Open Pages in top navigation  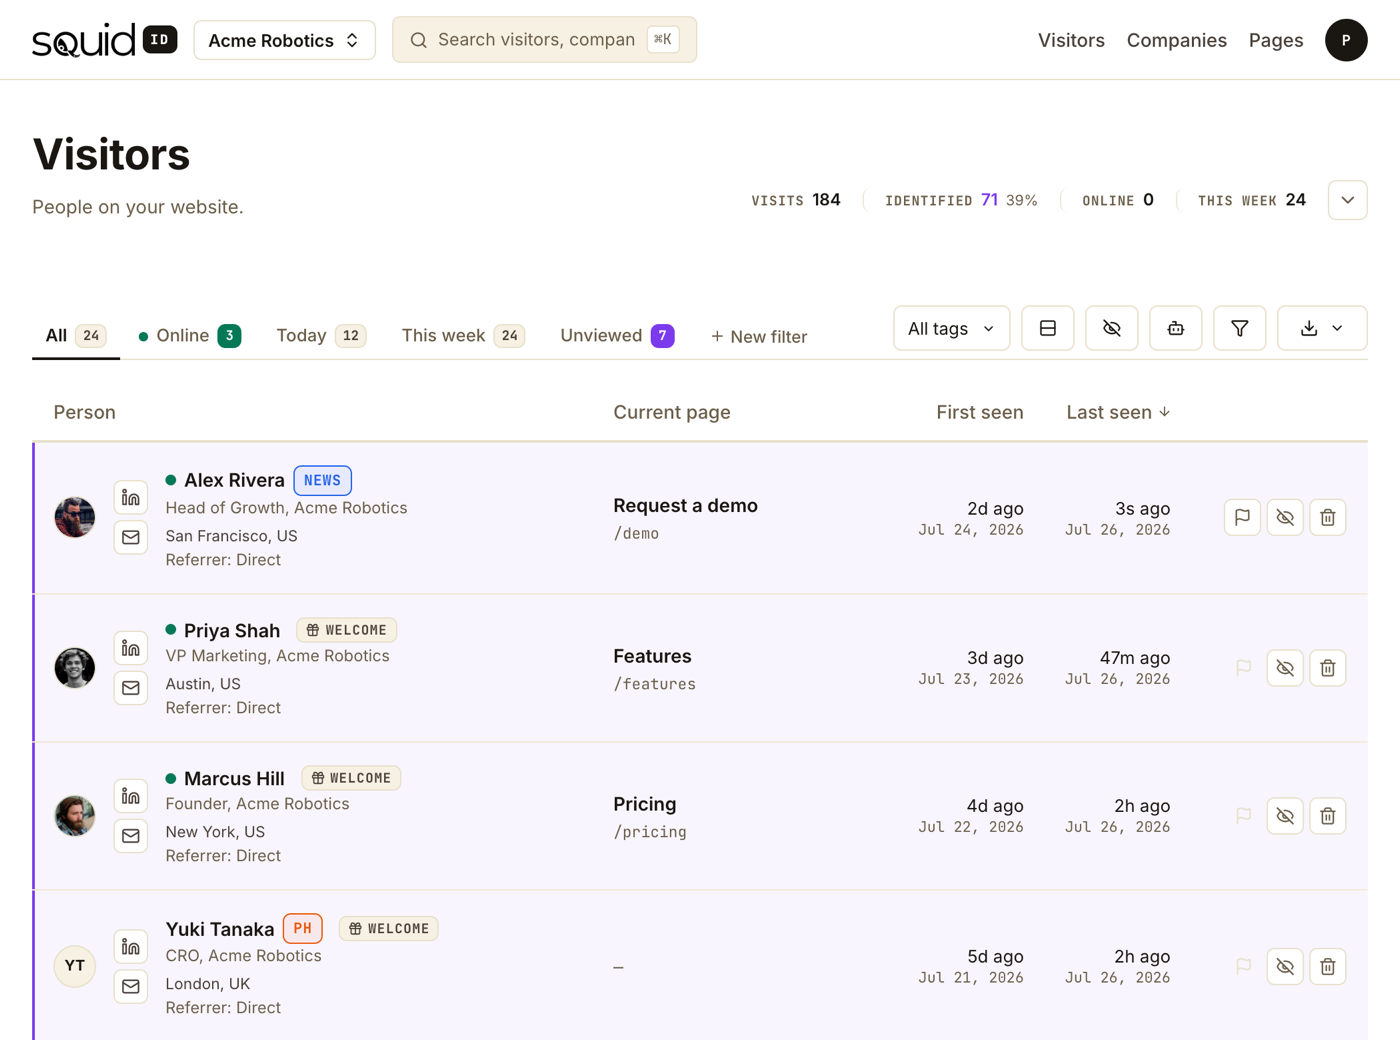pyautogui.click(x=1276, y=40)
